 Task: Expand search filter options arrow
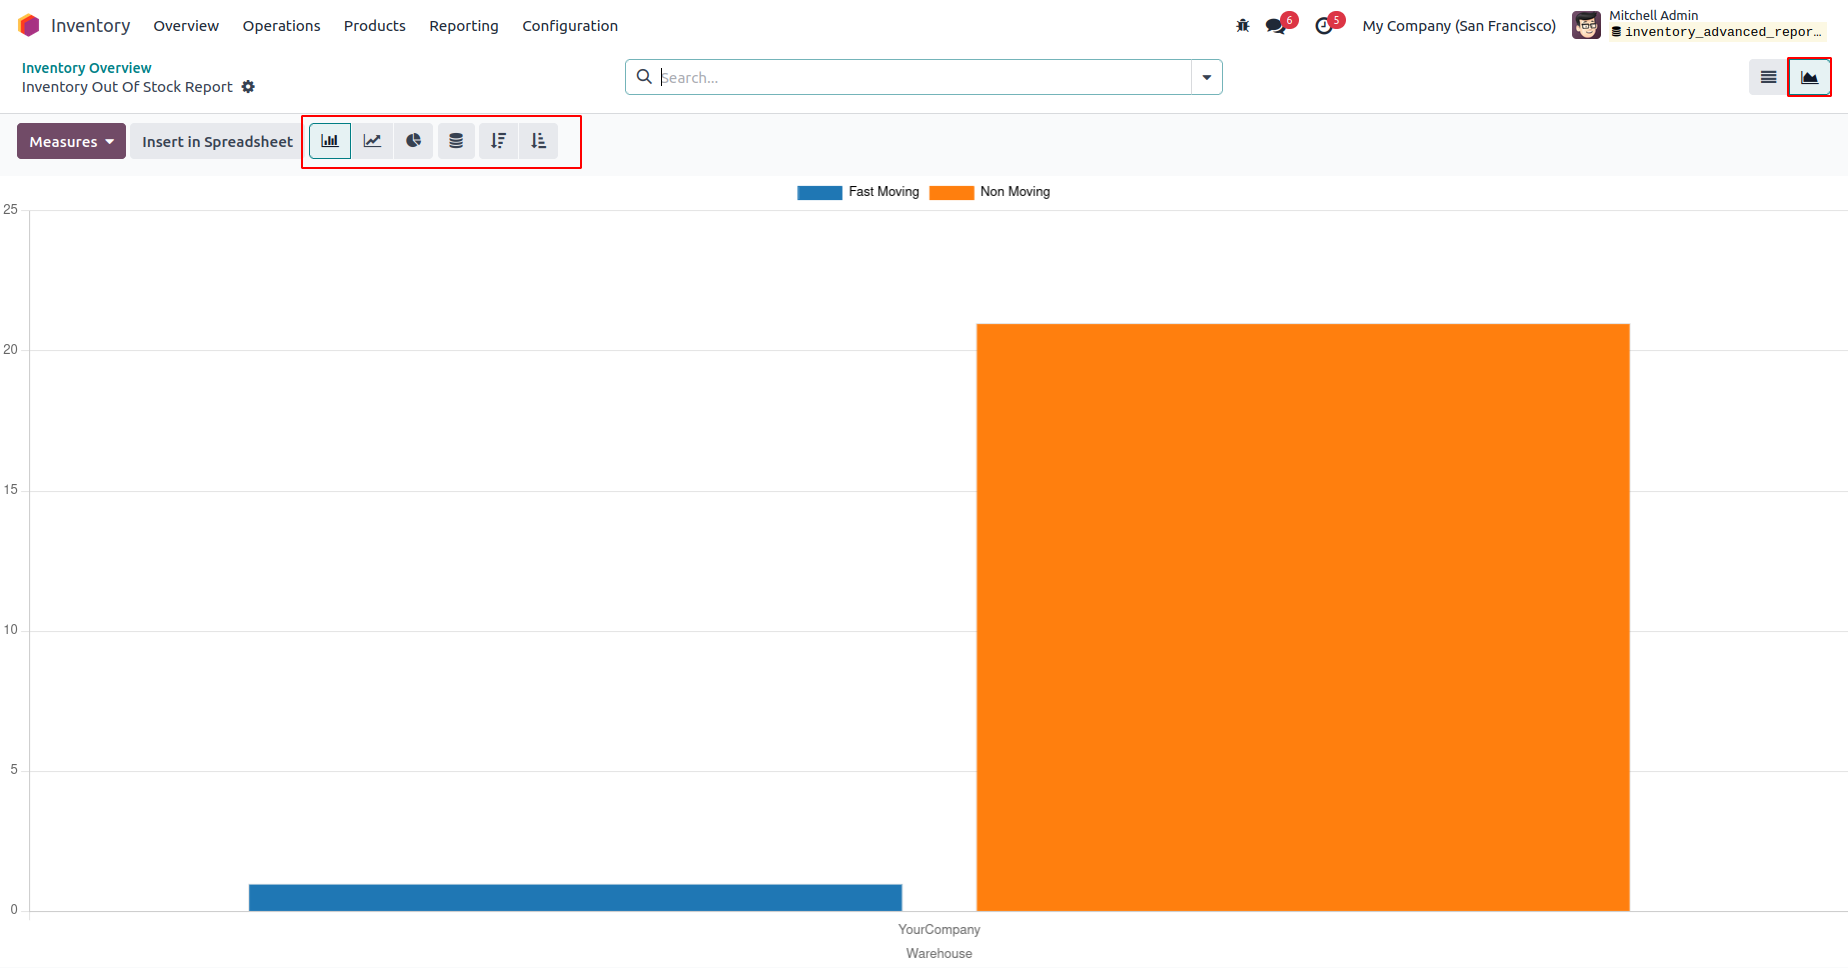point(1207,77)
